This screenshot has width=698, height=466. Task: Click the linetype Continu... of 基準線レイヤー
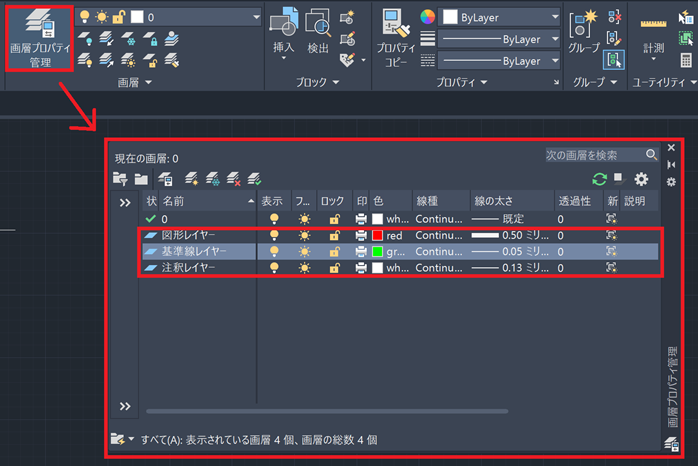coord(438,251)
